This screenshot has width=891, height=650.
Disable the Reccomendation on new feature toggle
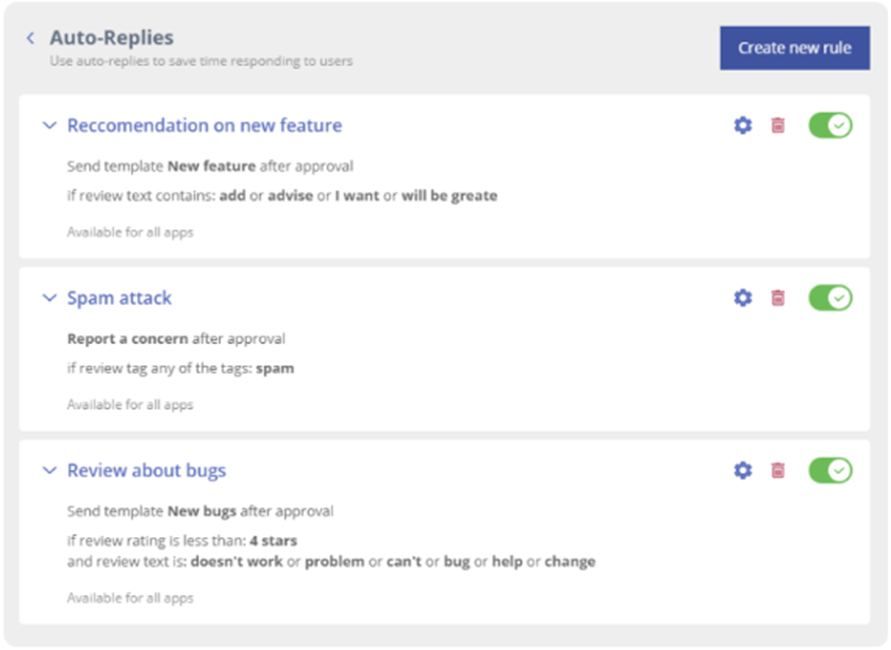tap(830, 126)
